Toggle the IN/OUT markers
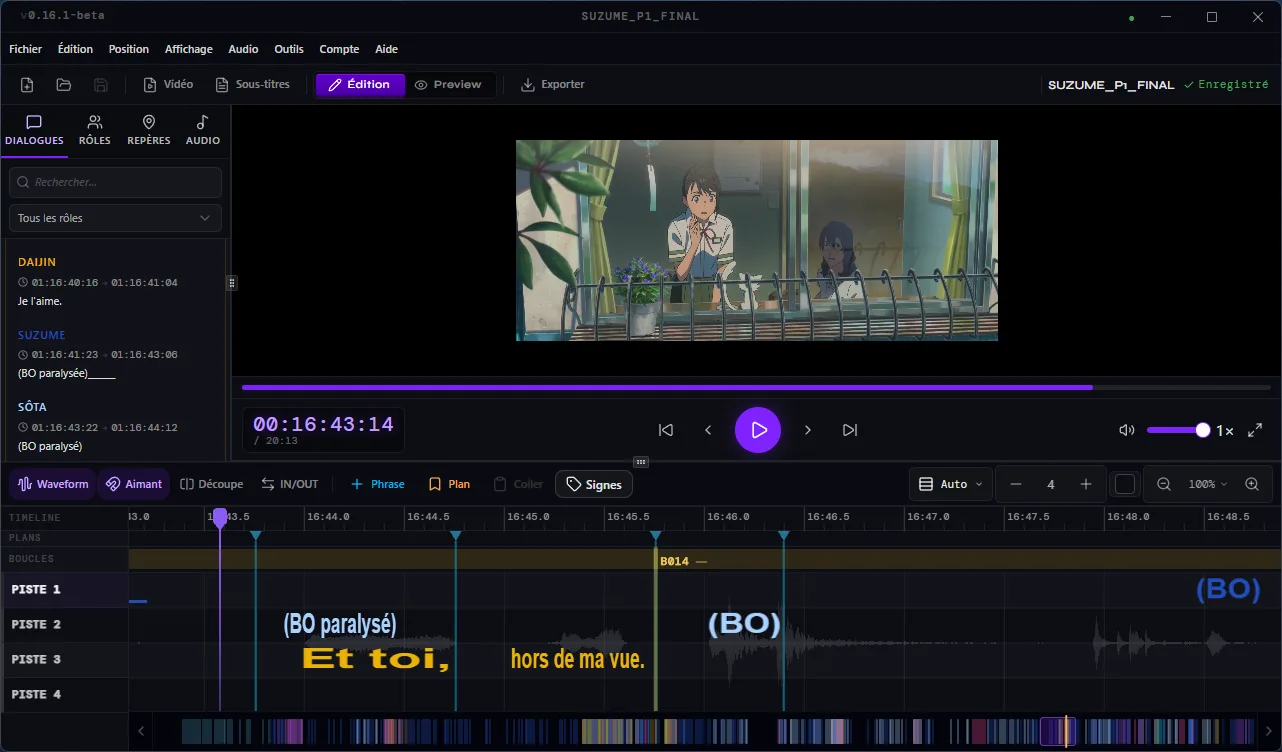This screenshot has width=1282, height=752. coord(290,484)
